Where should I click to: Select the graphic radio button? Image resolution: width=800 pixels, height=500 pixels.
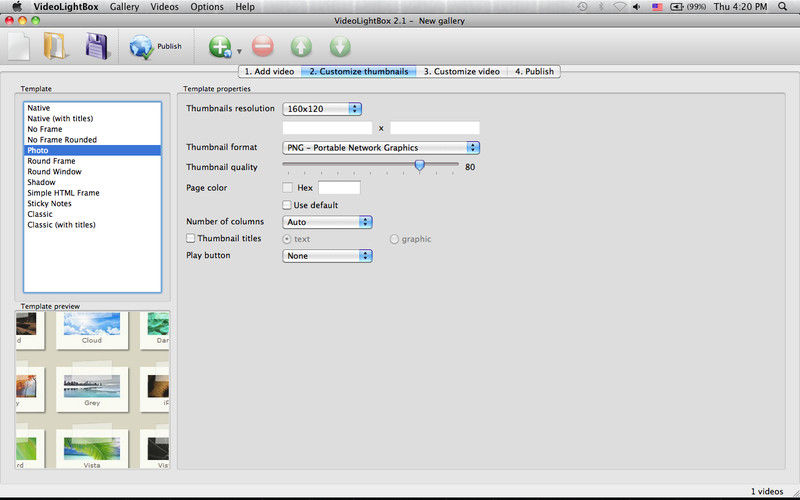(394, 239)
